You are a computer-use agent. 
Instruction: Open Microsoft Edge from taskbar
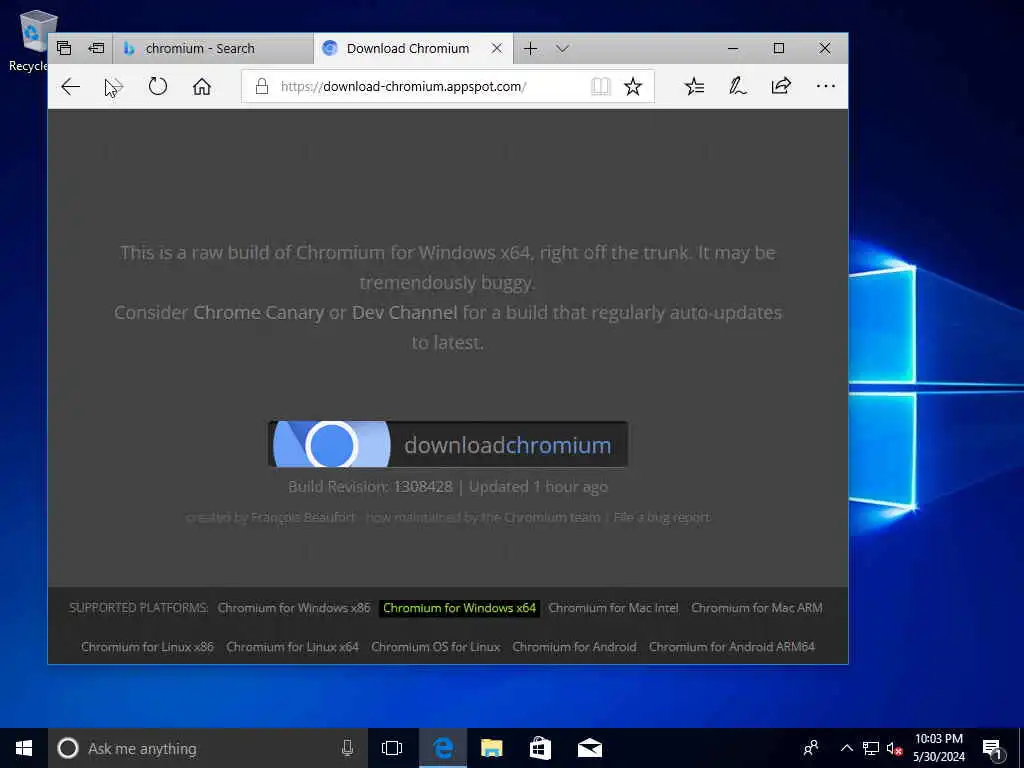coord(443,748)
